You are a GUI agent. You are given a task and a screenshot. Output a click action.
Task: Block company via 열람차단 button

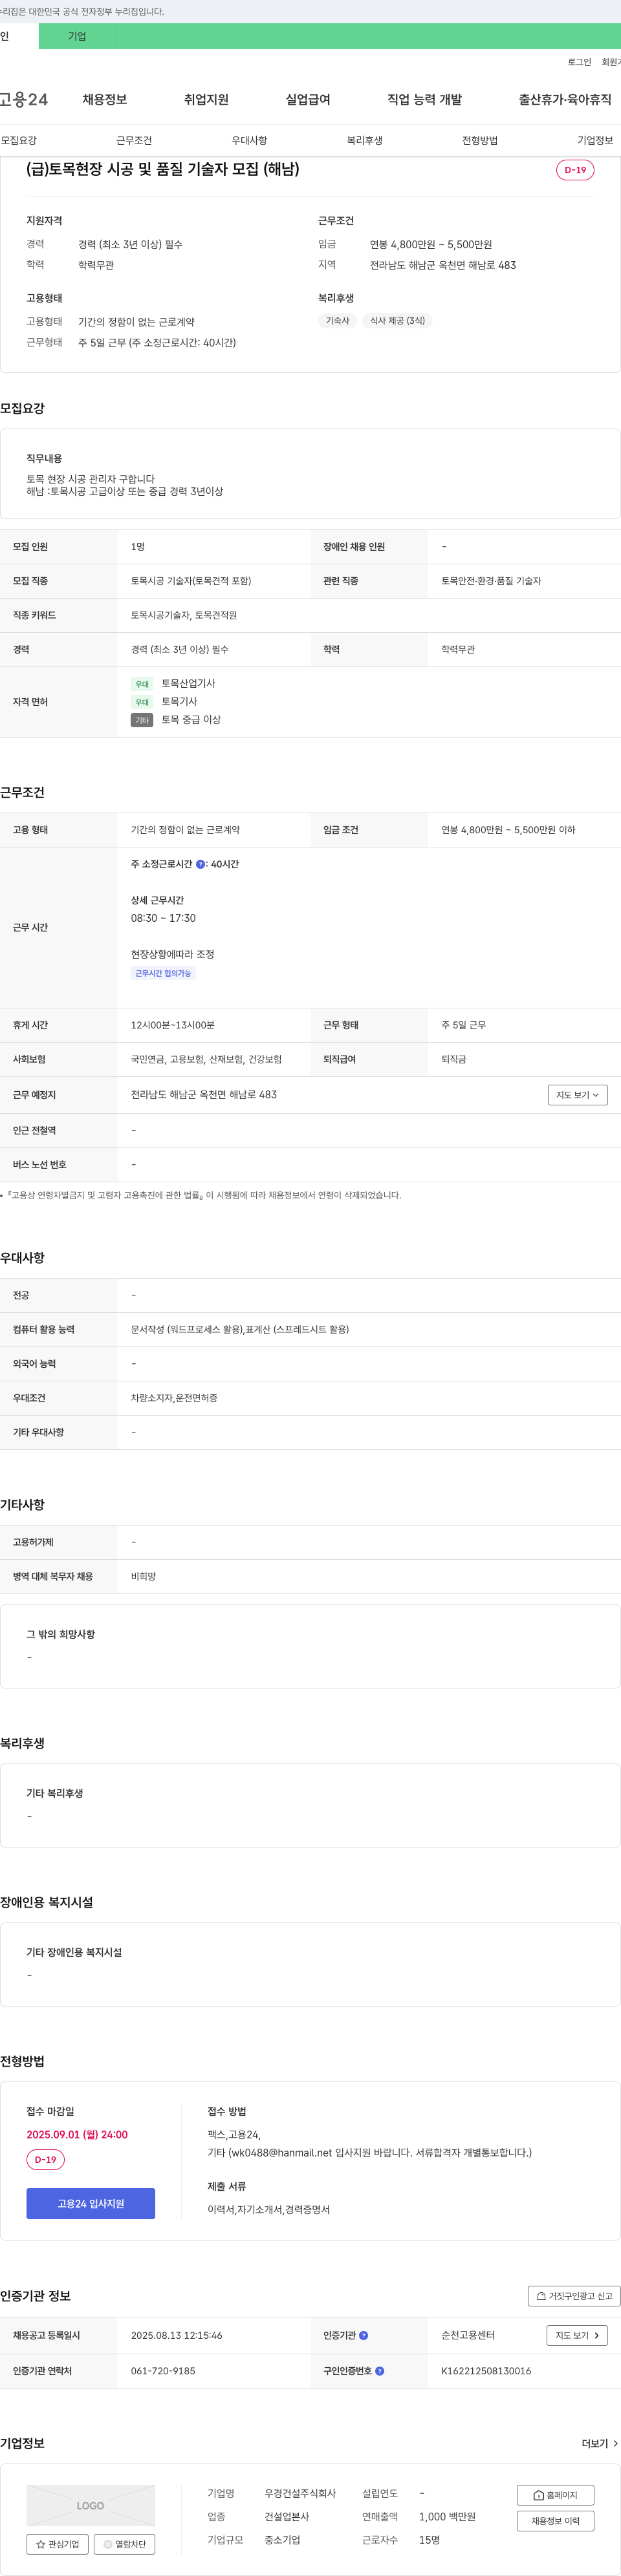124,2545
